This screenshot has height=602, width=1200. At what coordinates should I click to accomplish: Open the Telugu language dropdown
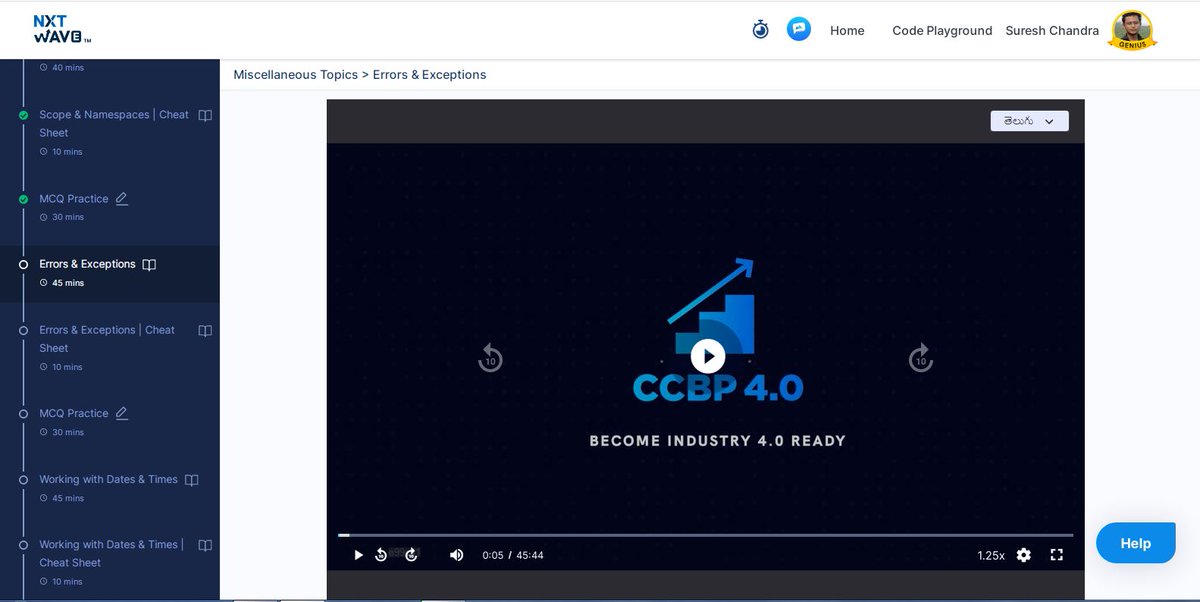tap(1029, 121)
